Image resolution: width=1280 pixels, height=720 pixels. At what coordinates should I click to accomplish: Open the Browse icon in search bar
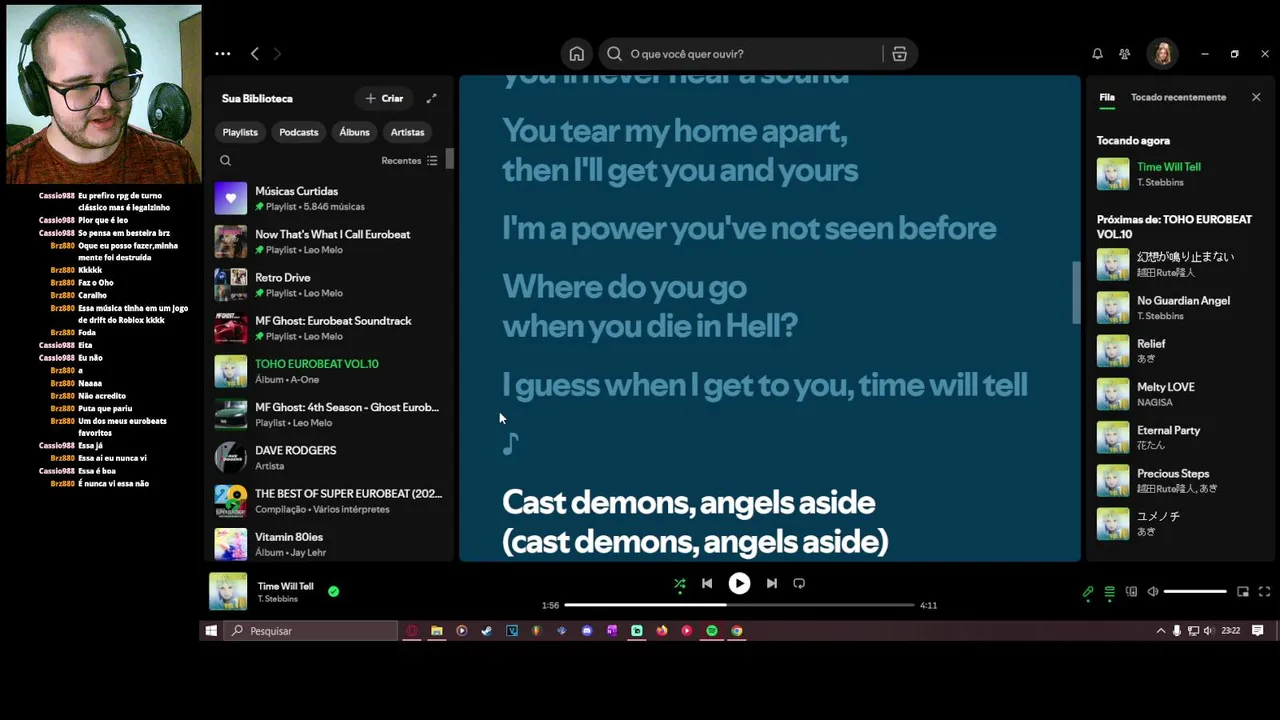(x=899, y=54)
